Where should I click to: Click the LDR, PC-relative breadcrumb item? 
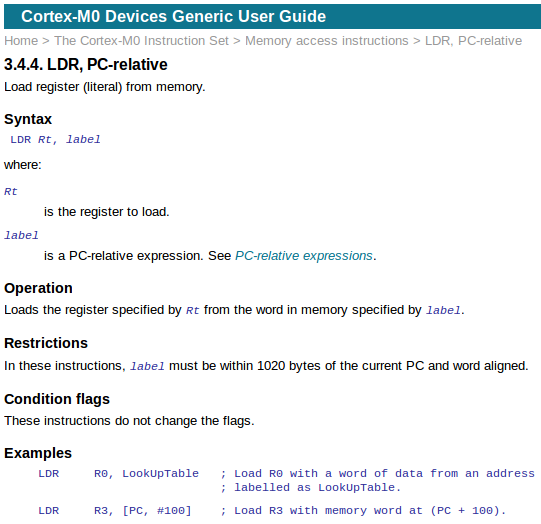pos(473,41)
